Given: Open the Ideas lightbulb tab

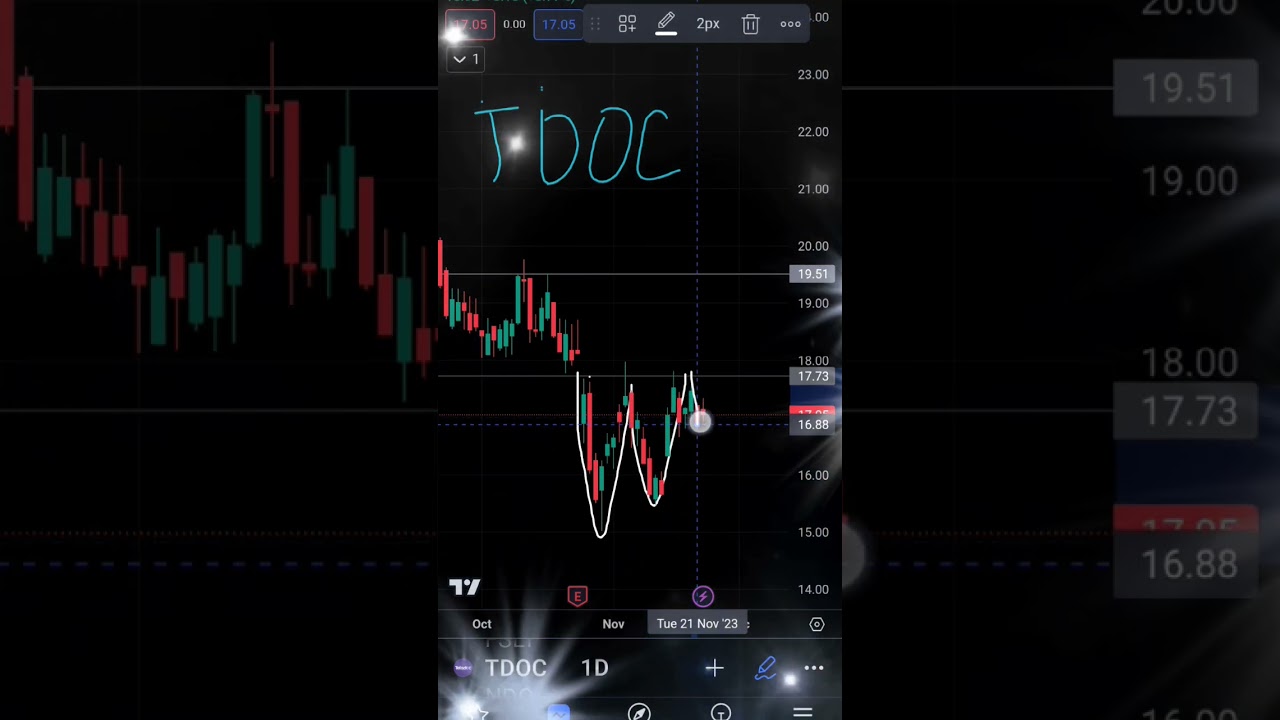Looking at the screenshot, I should (x=721, y=713).
